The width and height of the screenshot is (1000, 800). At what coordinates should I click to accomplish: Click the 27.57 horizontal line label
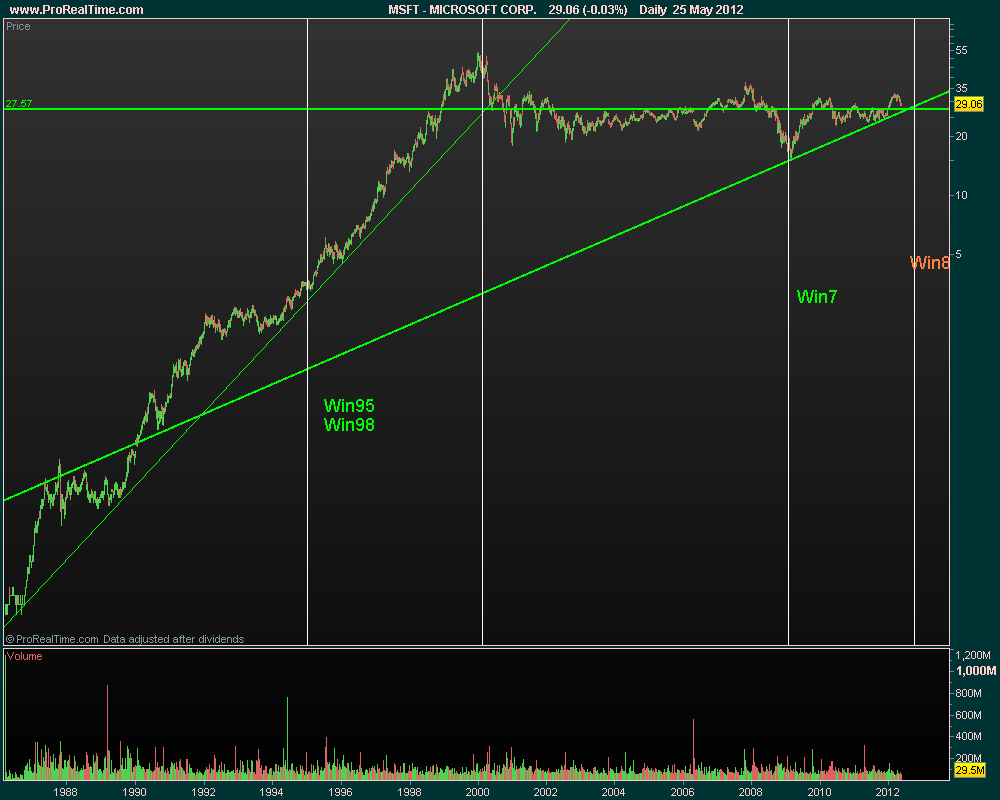(x=18, y=103)
